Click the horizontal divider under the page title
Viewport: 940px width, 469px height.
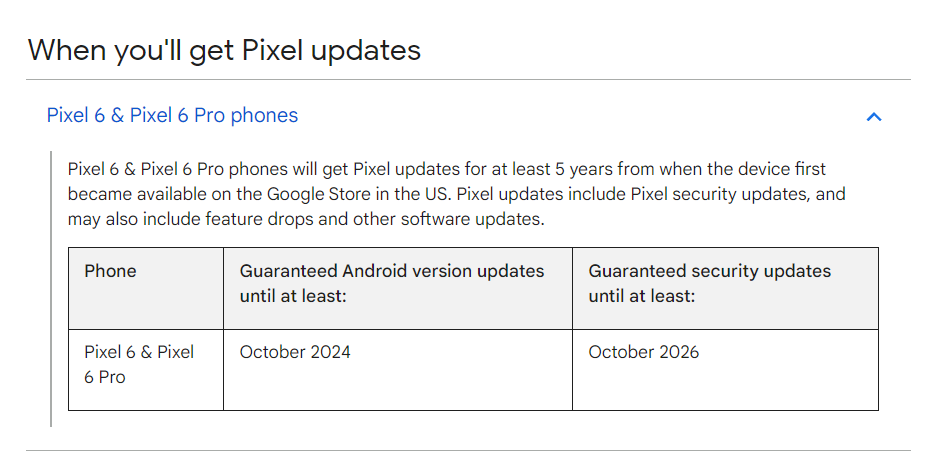coord(468,80)
